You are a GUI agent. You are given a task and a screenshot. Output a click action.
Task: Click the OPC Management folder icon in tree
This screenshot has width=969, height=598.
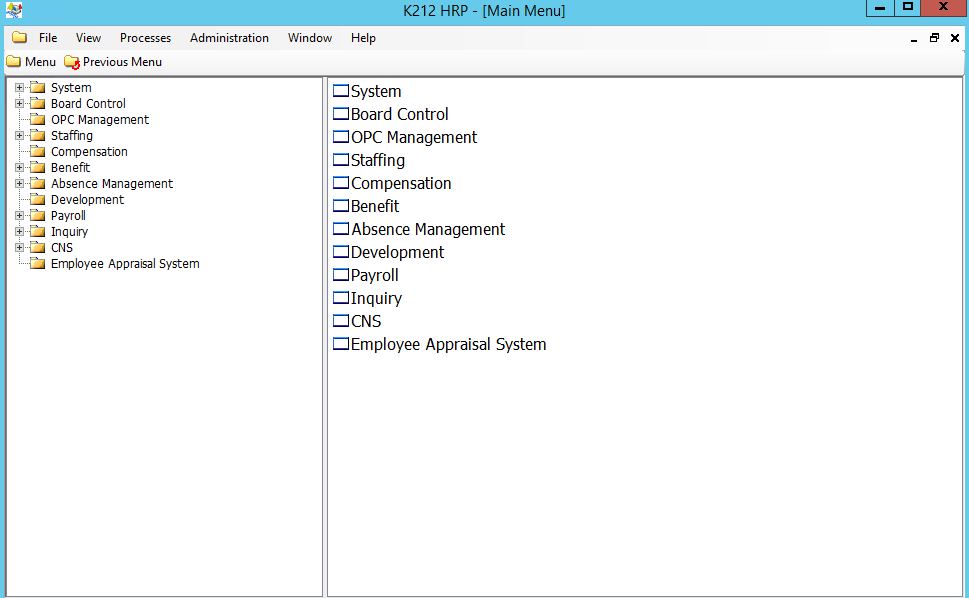(38, 120)
